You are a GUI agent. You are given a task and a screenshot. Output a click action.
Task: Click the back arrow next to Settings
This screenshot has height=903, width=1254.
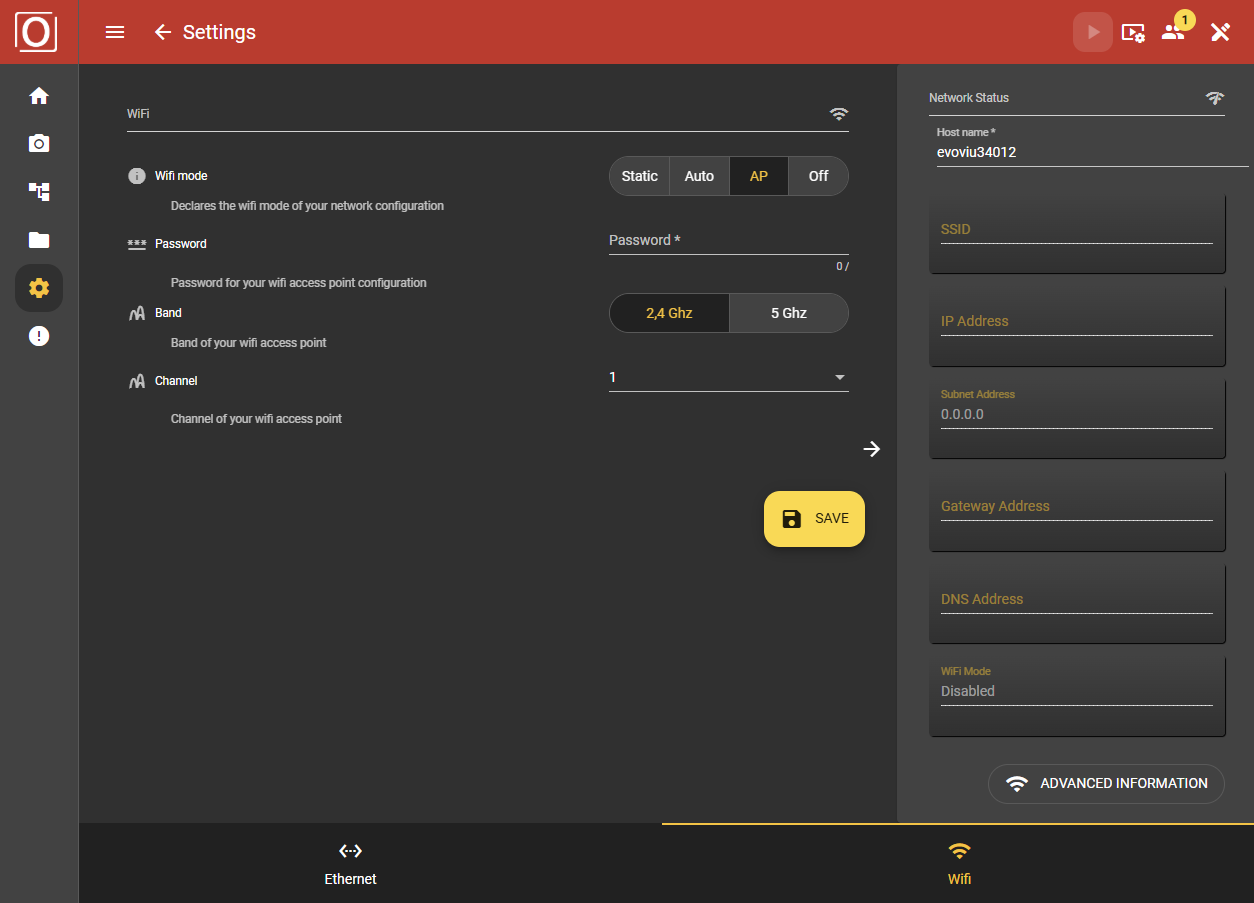tap(163, 32)
